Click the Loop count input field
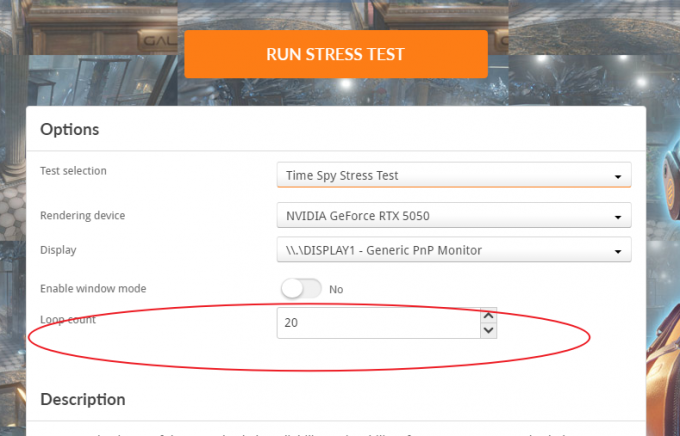 (x=379, y=323)
